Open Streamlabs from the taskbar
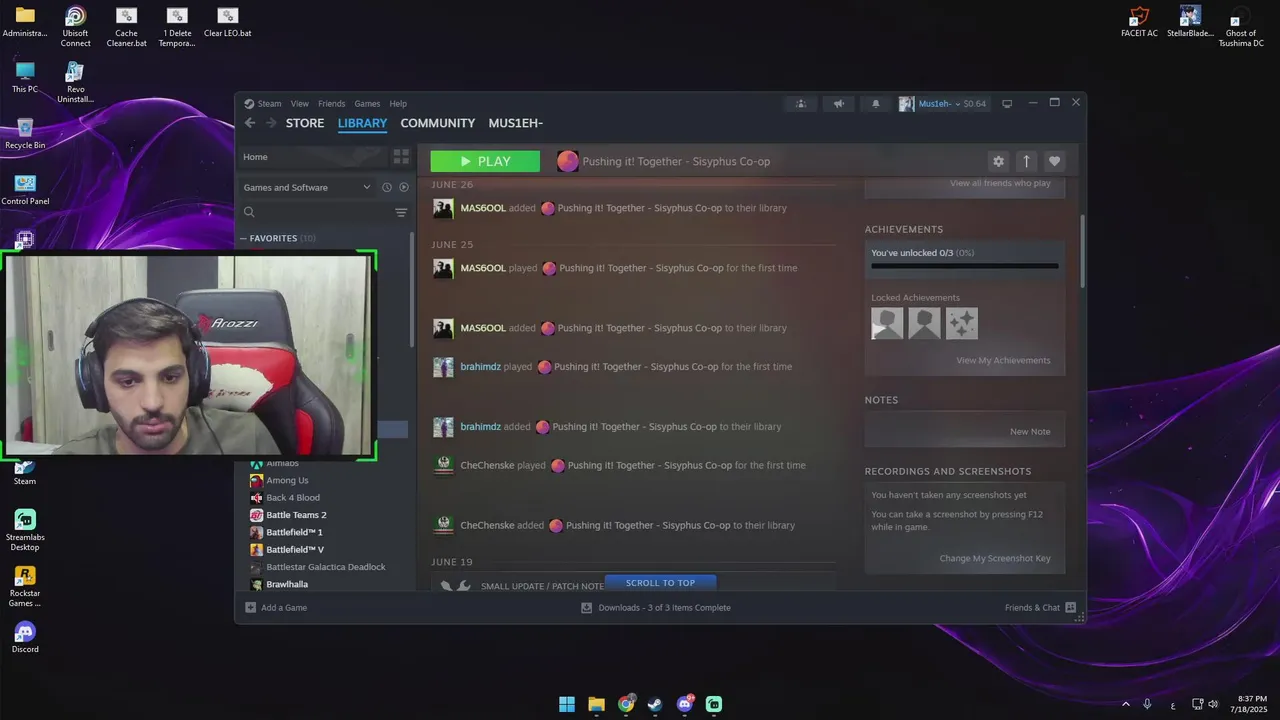The image size is (1280, 720). 714,704
